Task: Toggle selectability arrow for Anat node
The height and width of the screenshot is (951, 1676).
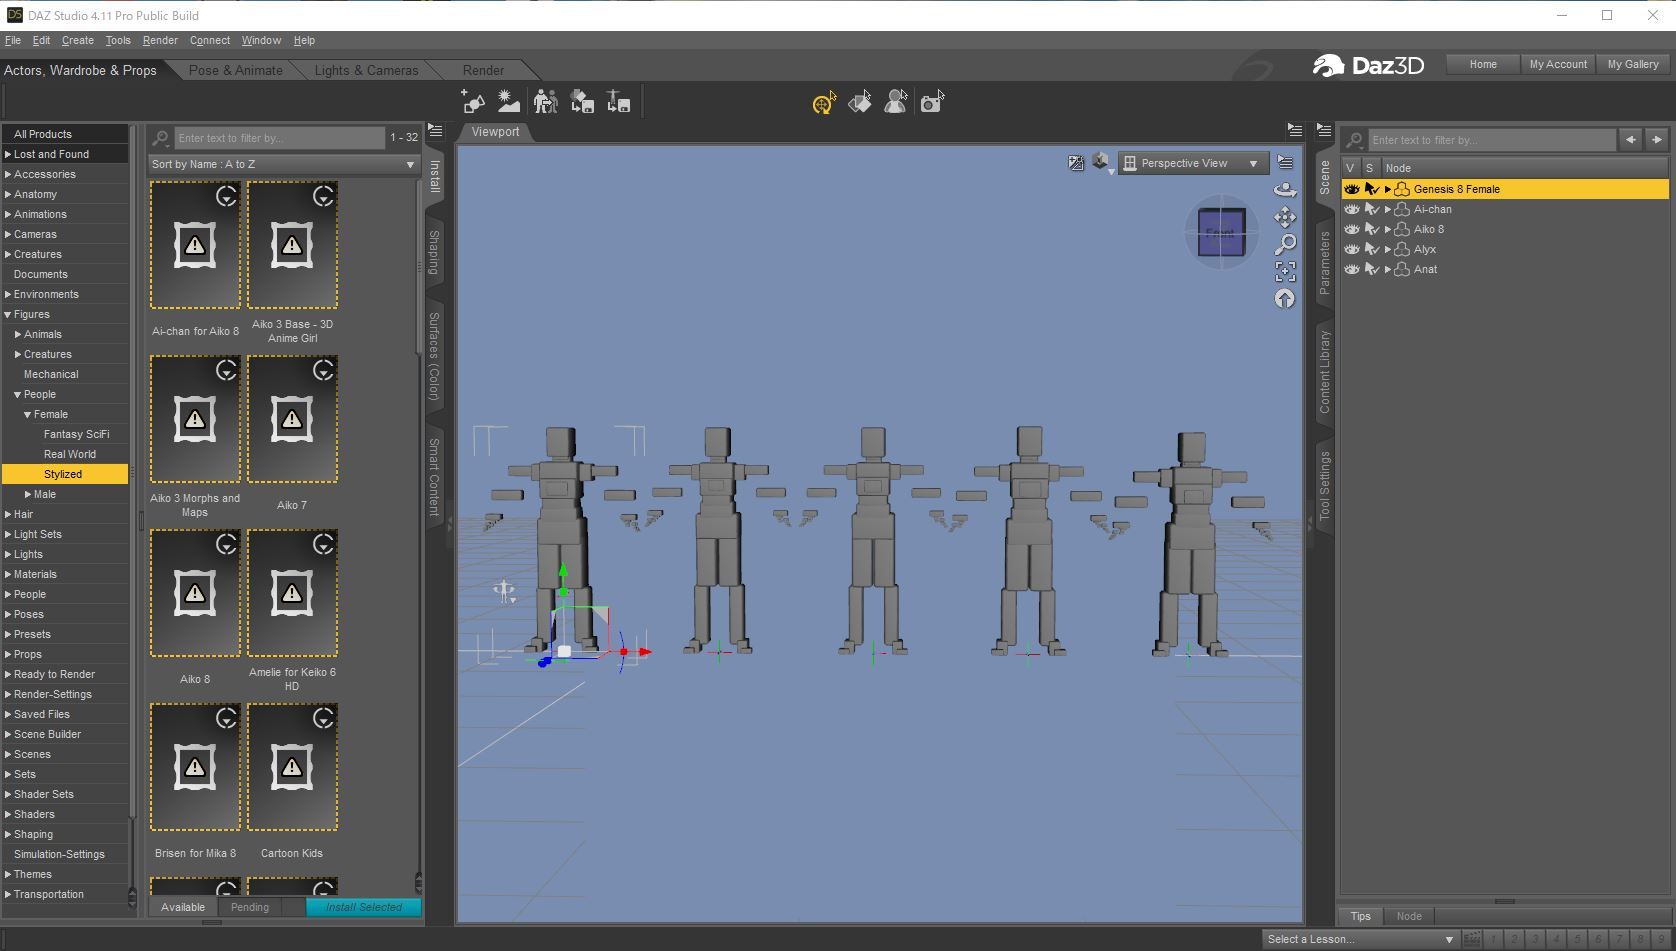Action: (x=1372, y=269)
